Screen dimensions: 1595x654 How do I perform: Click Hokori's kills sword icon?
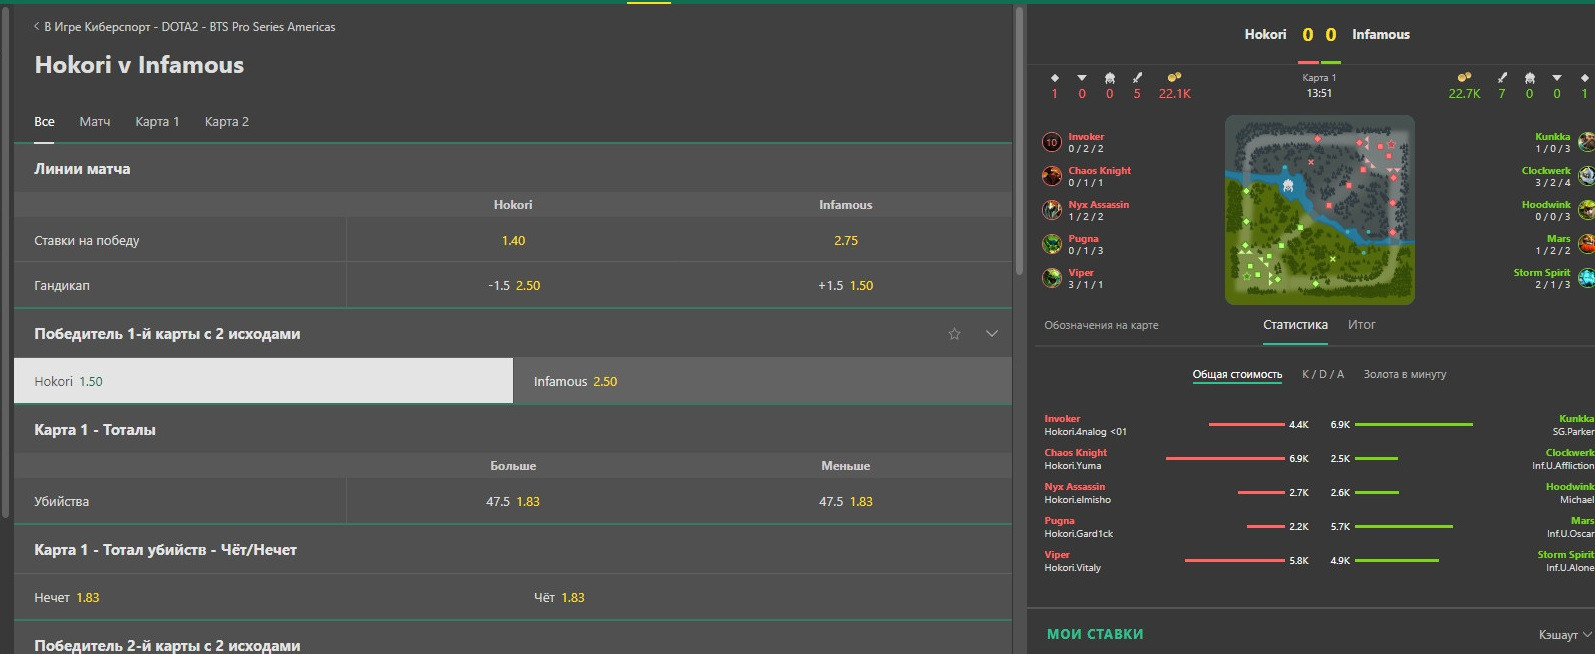pyautogui.click(x=1137, y=77)
